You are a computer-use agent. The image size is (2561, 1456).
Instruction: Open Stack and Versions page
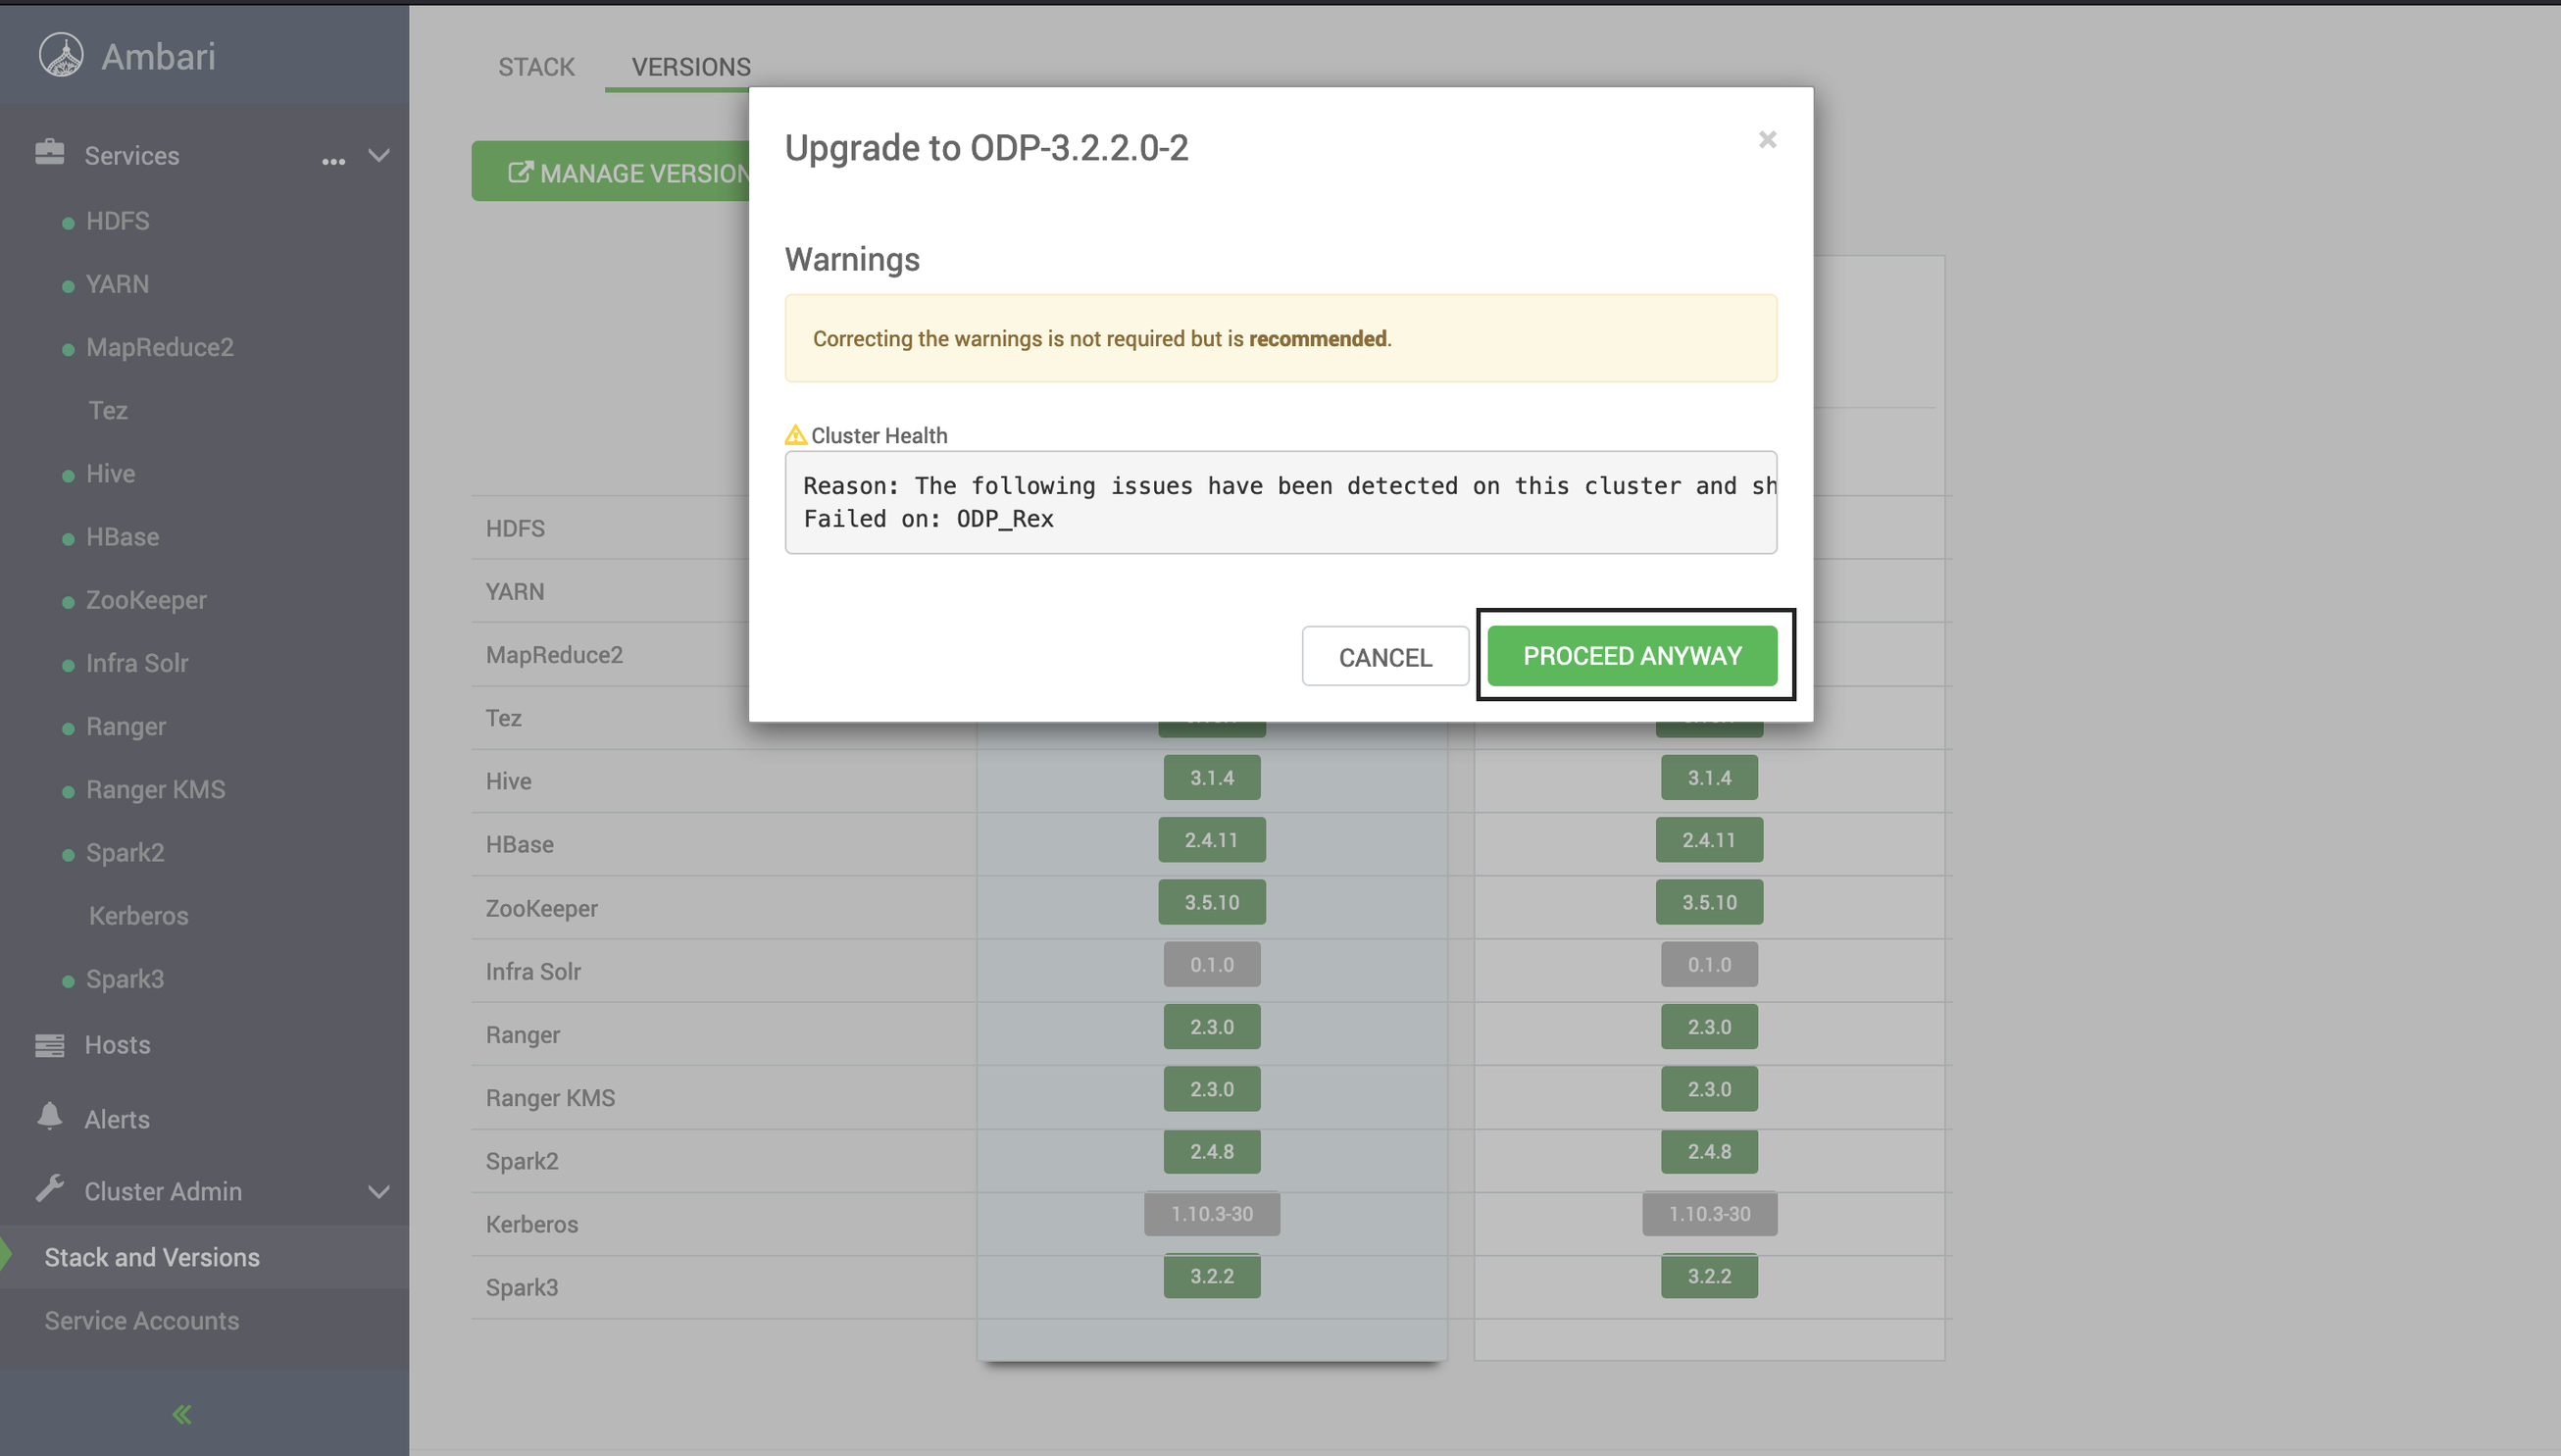click(x=152, y=1257)
